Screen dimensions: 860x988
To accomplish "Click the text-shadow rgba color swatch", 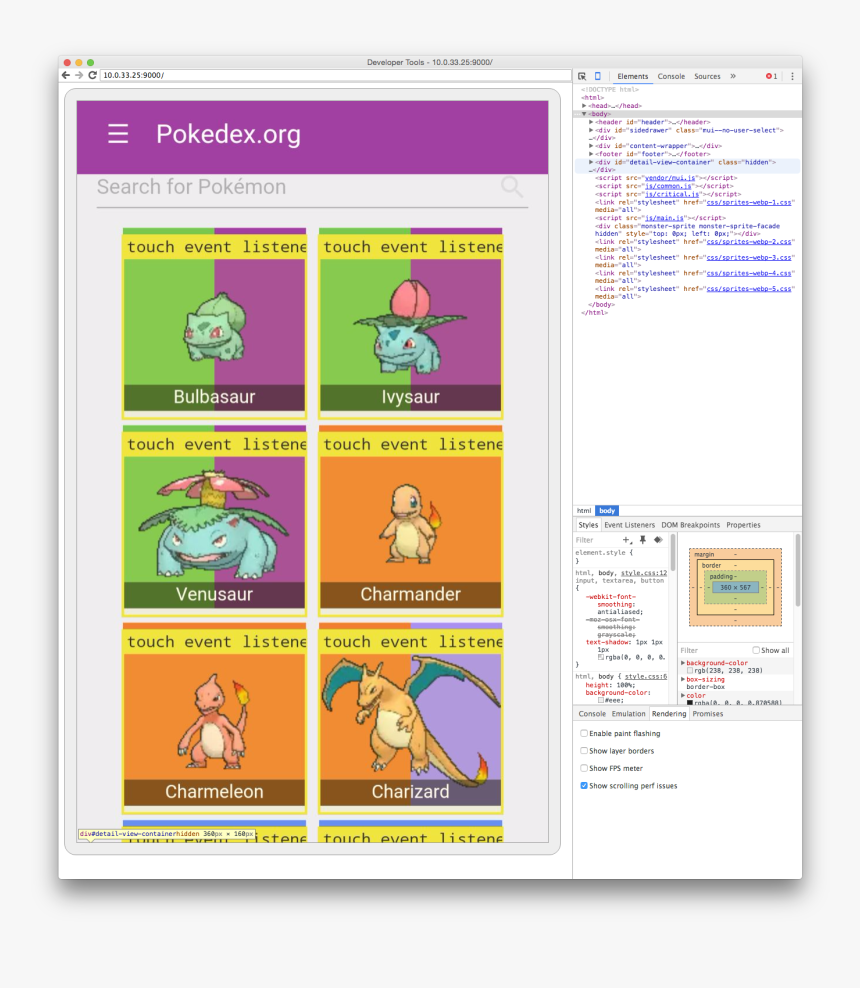I will (600, 657).
